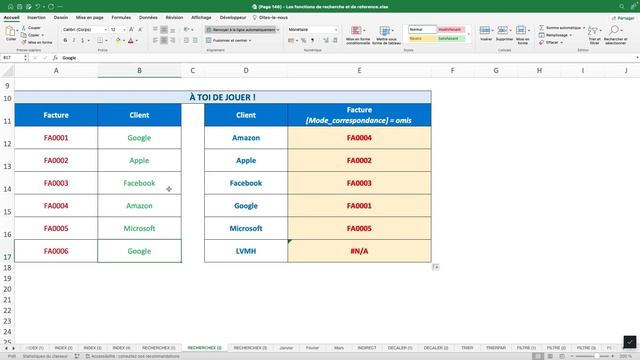Open the Formules ribbon tab
This screenshot has width=640, height=360.
coord(121,18)
